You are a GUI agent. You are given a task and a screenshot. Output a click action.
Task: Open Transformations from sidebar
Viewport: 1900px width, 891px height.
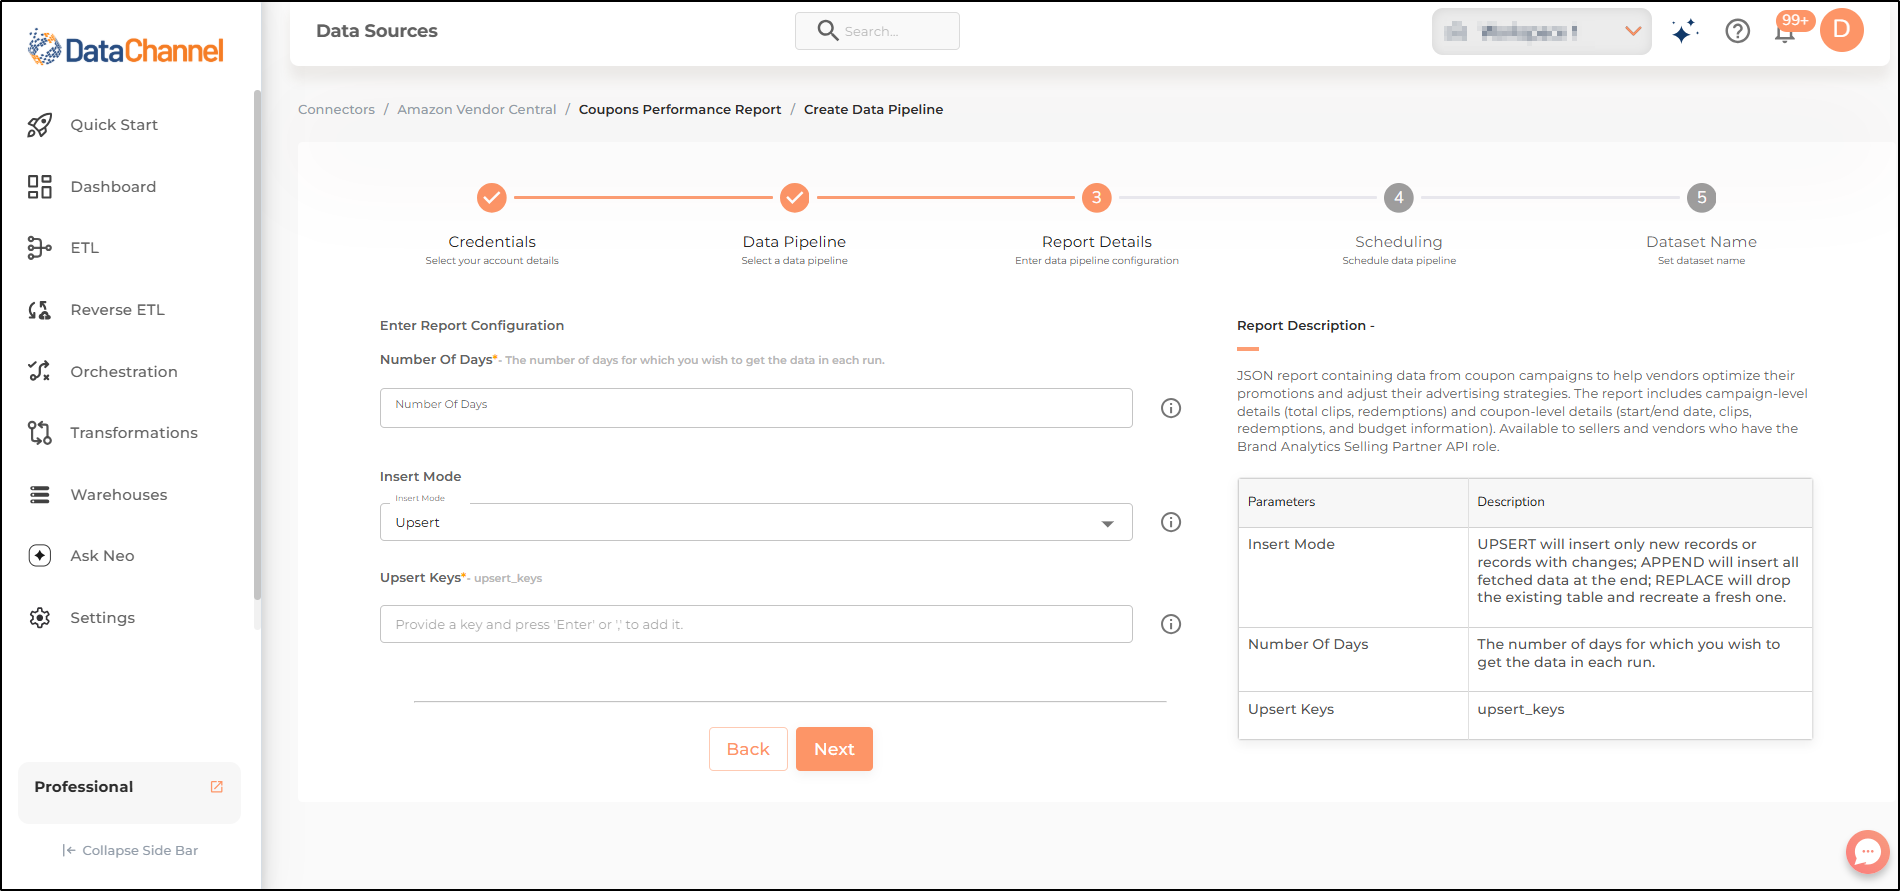(134, 433)
